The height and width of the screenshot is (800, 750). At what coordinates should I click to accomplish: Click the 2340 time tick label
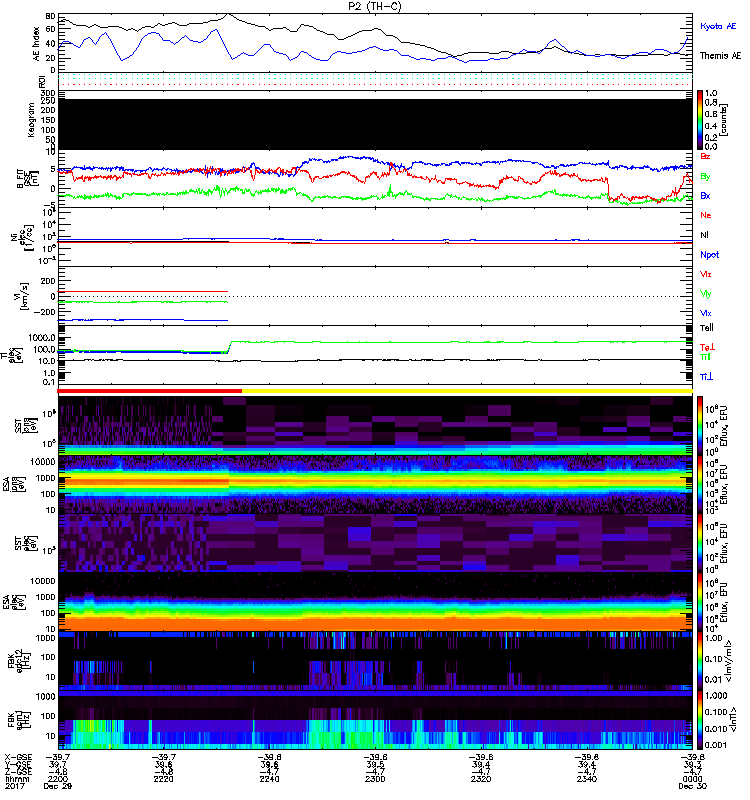[587, 779]
